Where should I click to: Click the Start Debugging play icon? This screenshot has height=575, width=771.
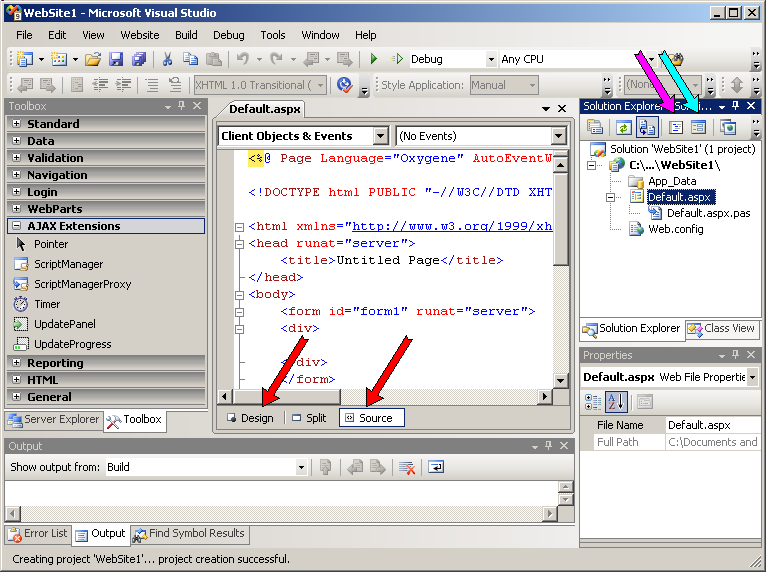coord(374,59)
